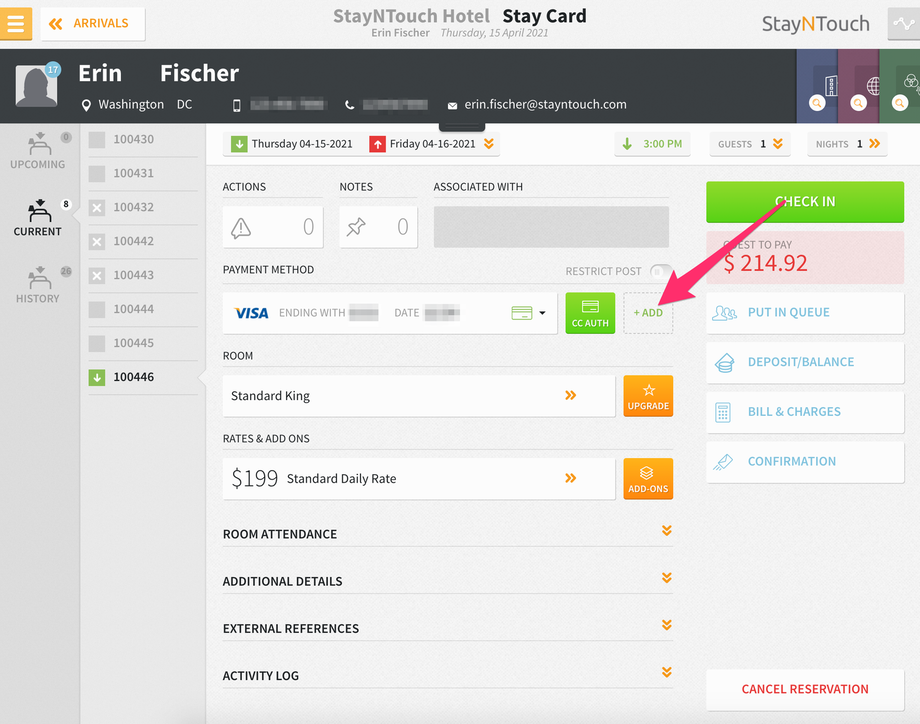Click the telephone handset icon in guest header
The image size is (920, 724).
[x=350, y=106]
